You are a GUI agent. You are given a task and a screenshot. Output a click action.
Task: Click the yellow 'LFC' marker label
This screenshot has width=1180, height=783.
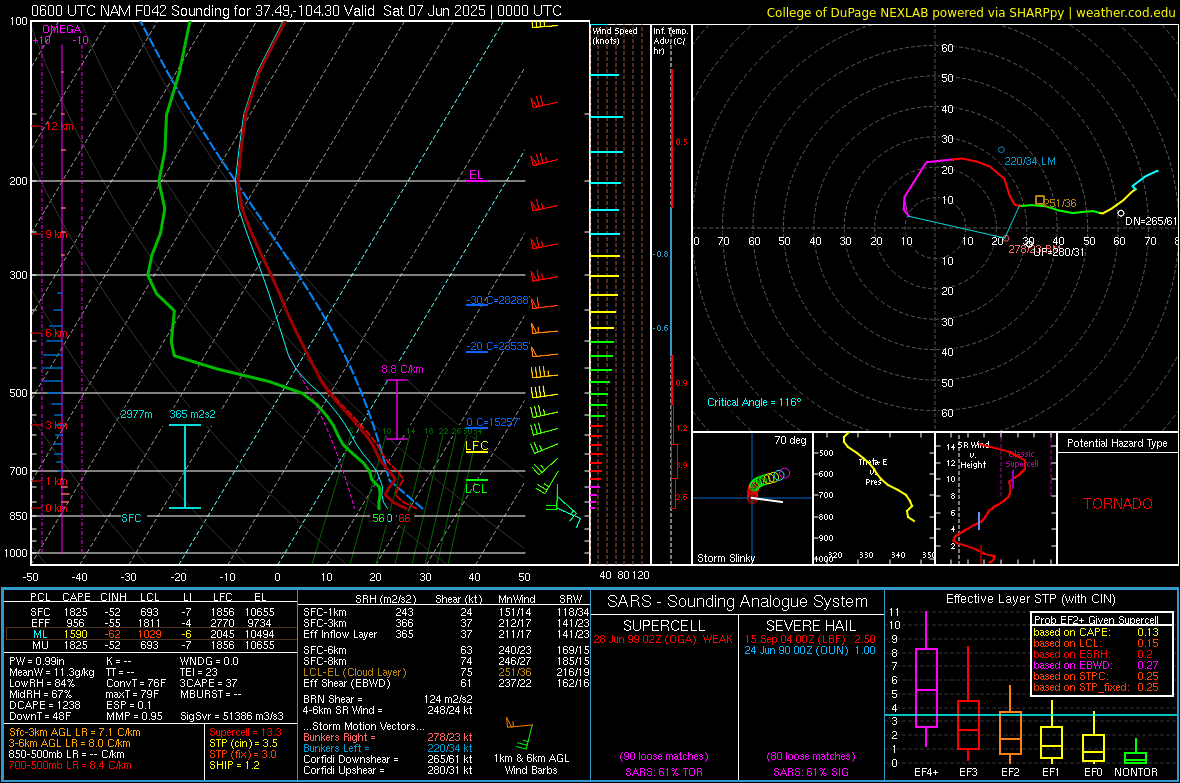click(477, 446)
